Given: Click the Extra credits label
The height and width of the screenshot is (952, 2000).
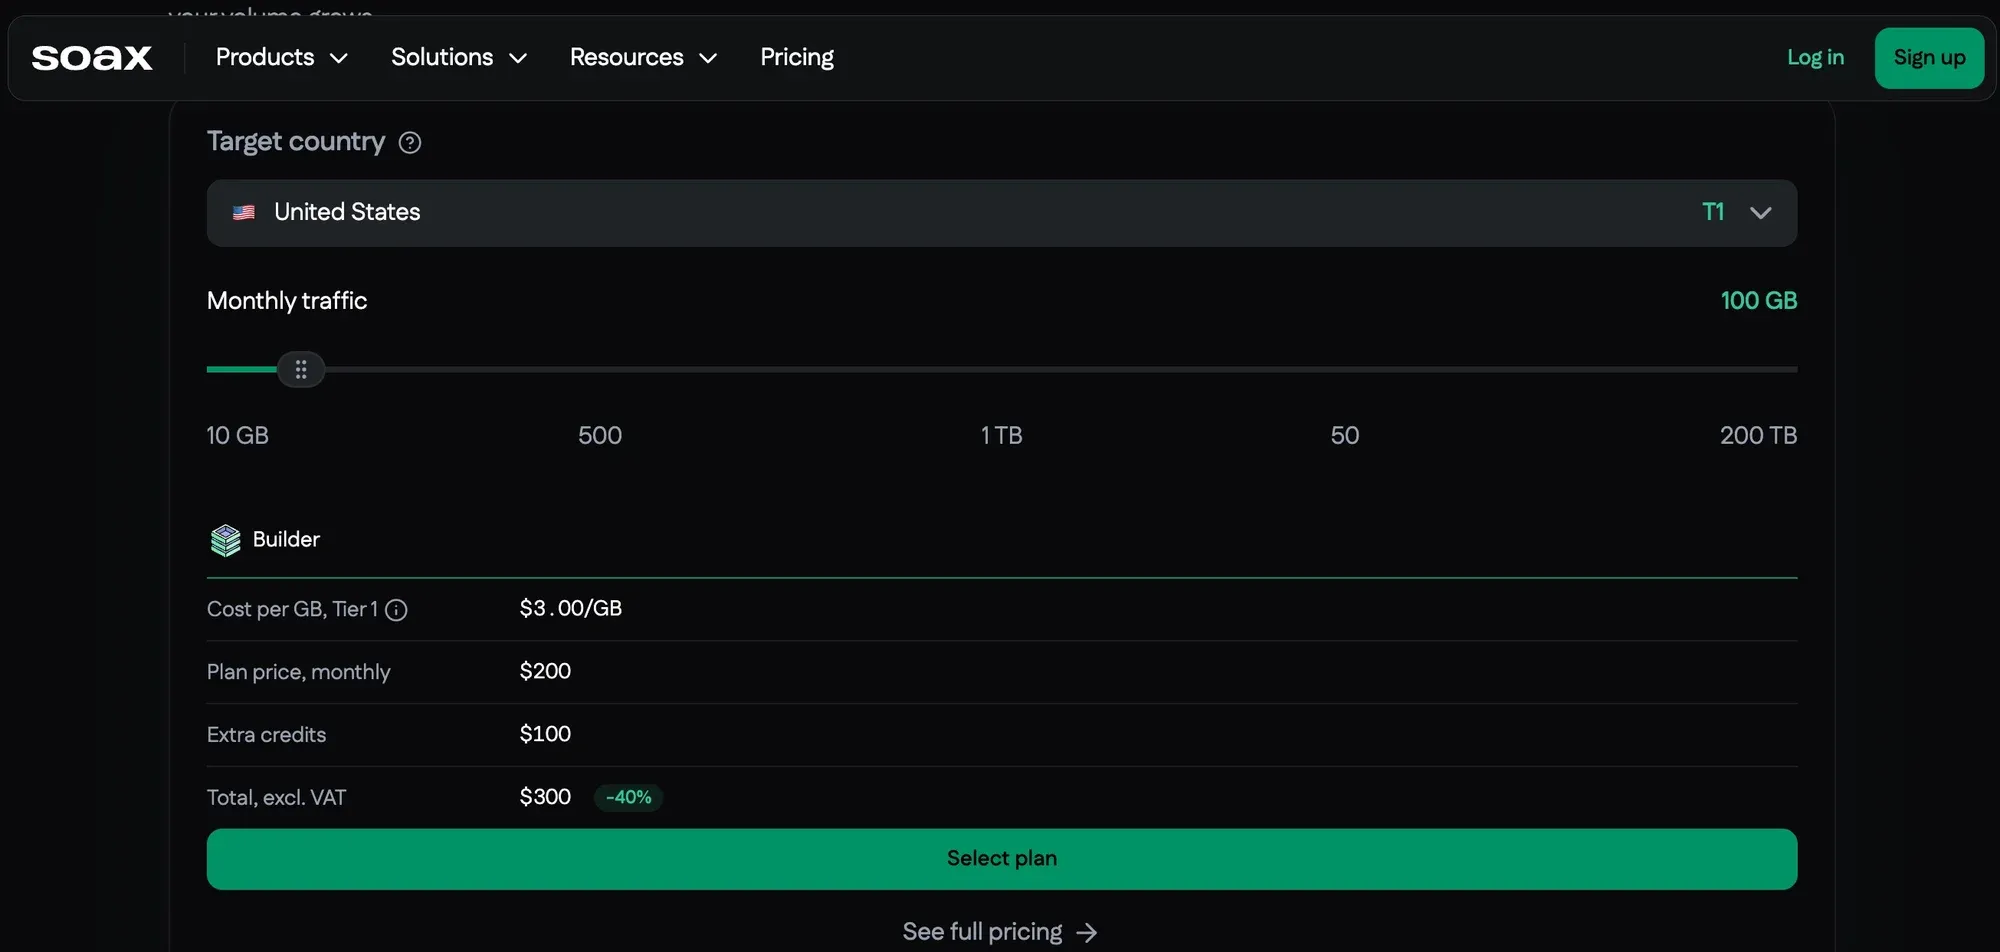Looking at the screenshot, I should (267, 735).
